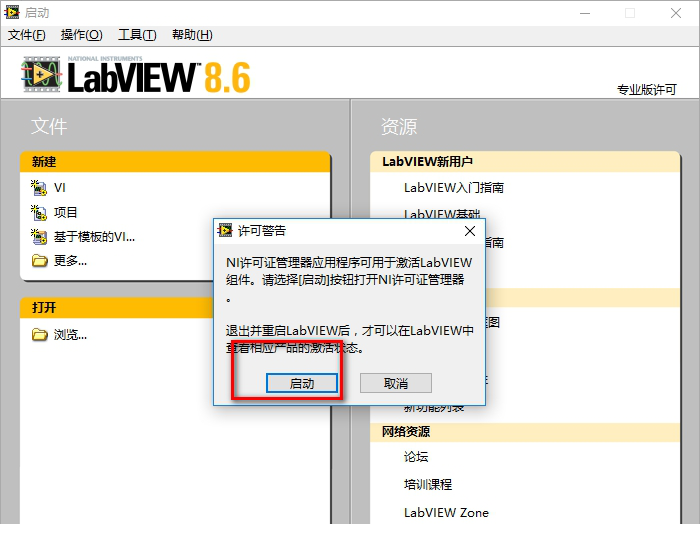Viewport: 700px width, 544px height.
Task: Open the 文件(F) menu
Action: pyautogui.click(x=27, y=35)
